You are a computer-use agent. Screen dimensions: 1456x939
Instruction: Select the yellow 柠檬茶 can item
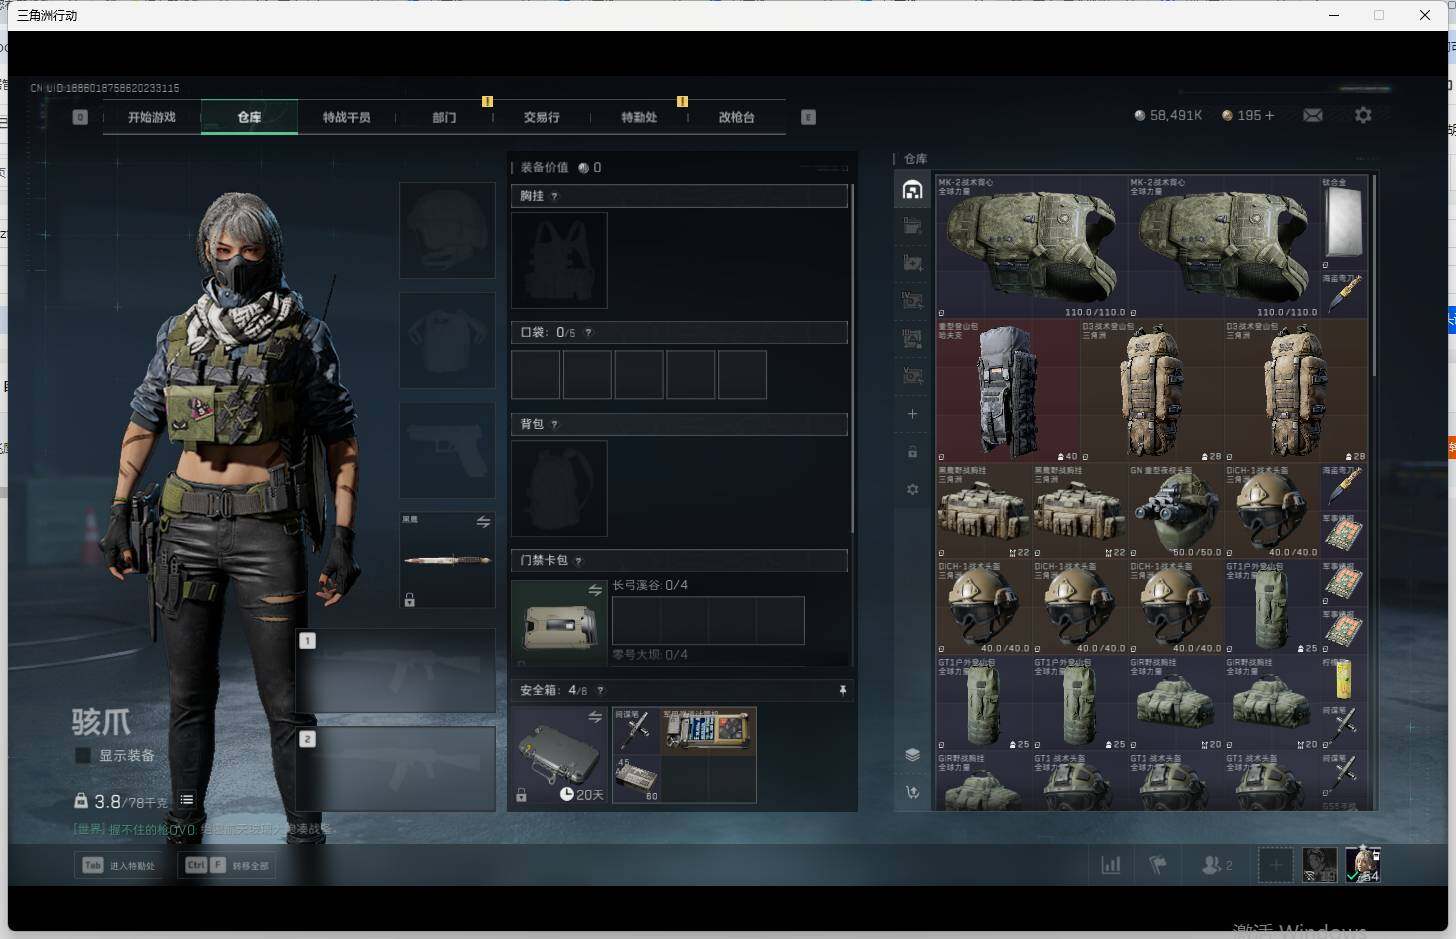click(1343, 679)
